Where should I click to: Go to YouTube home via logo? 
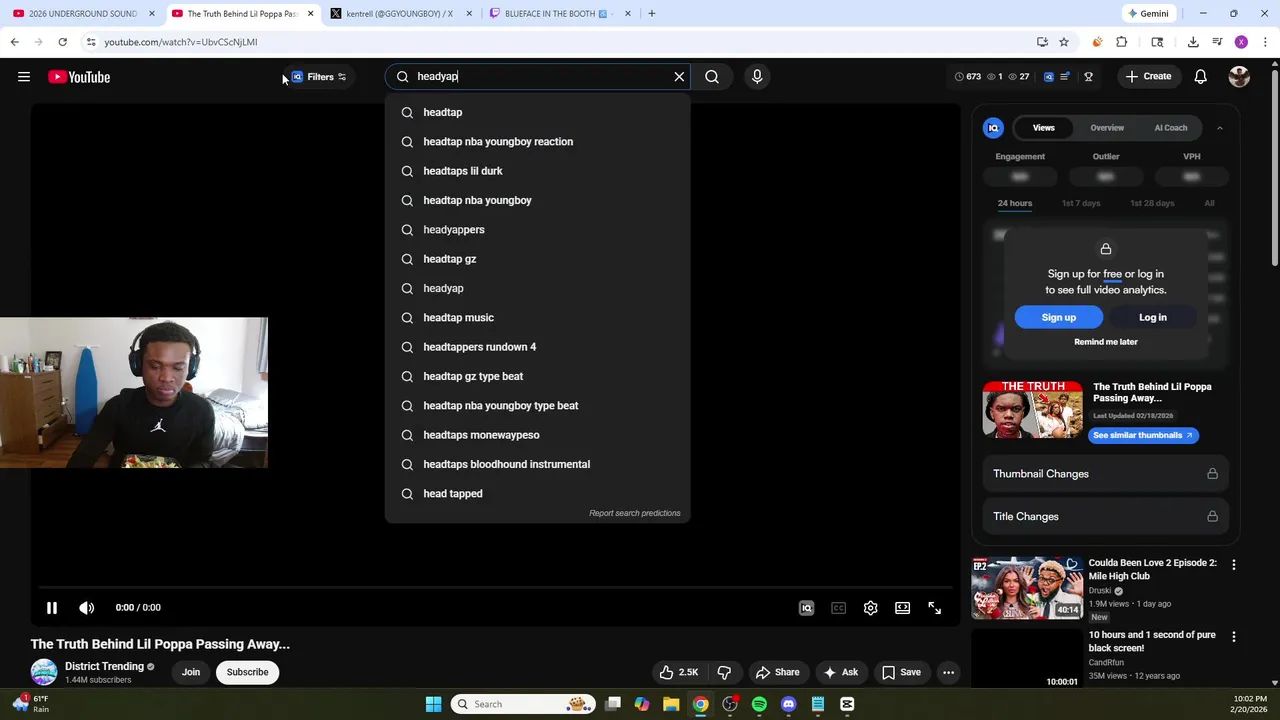pyautogui.click(x=79, y=77)
